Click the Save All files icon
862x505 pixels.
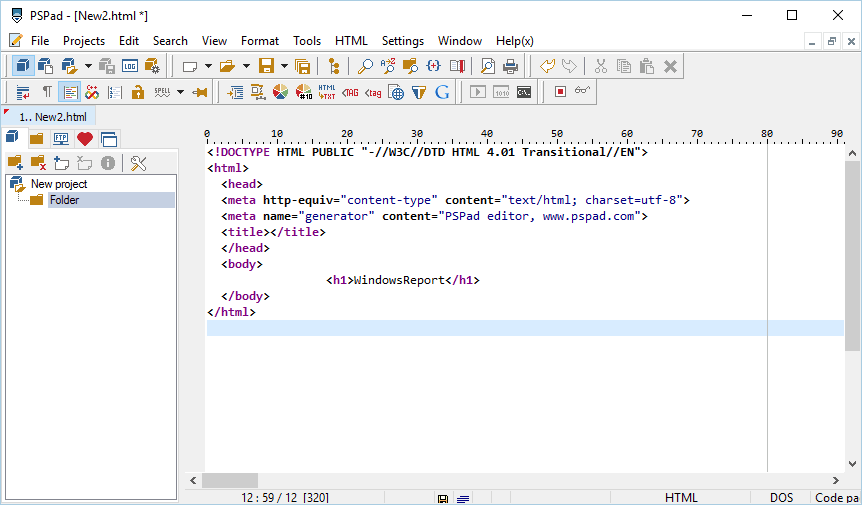(302, 66)
